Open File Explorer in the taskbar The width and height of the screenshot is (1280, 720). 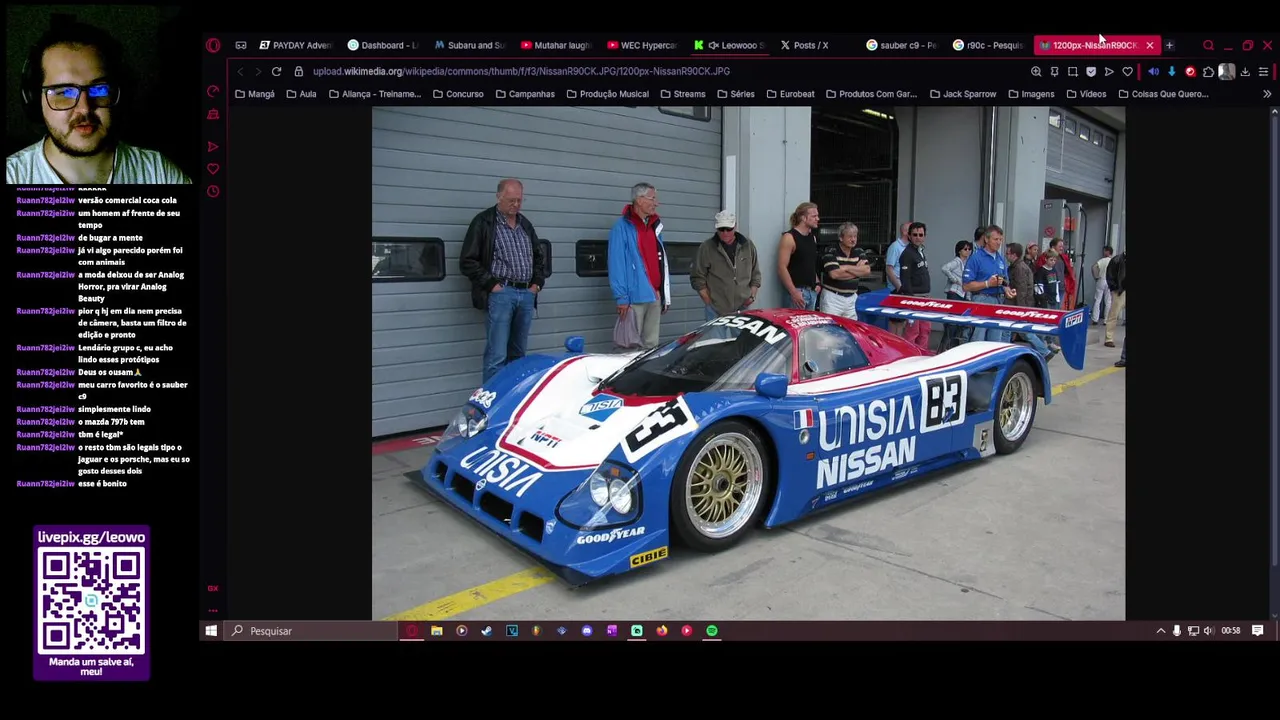click(x=436, y=631)
